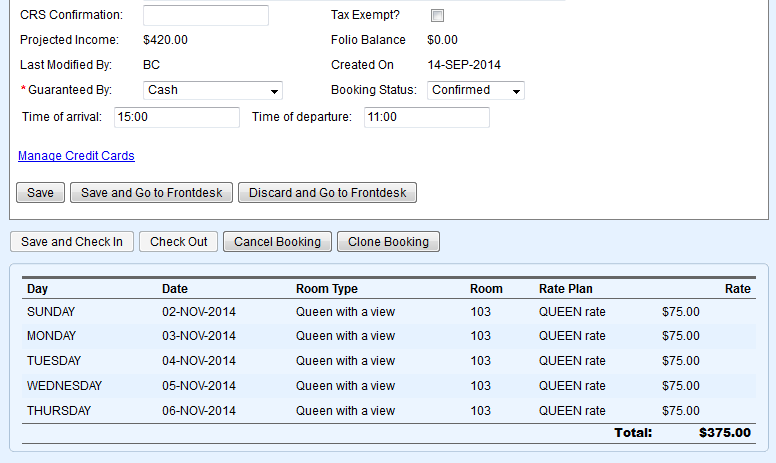Click Save and Go to Frontdesk

151,192
